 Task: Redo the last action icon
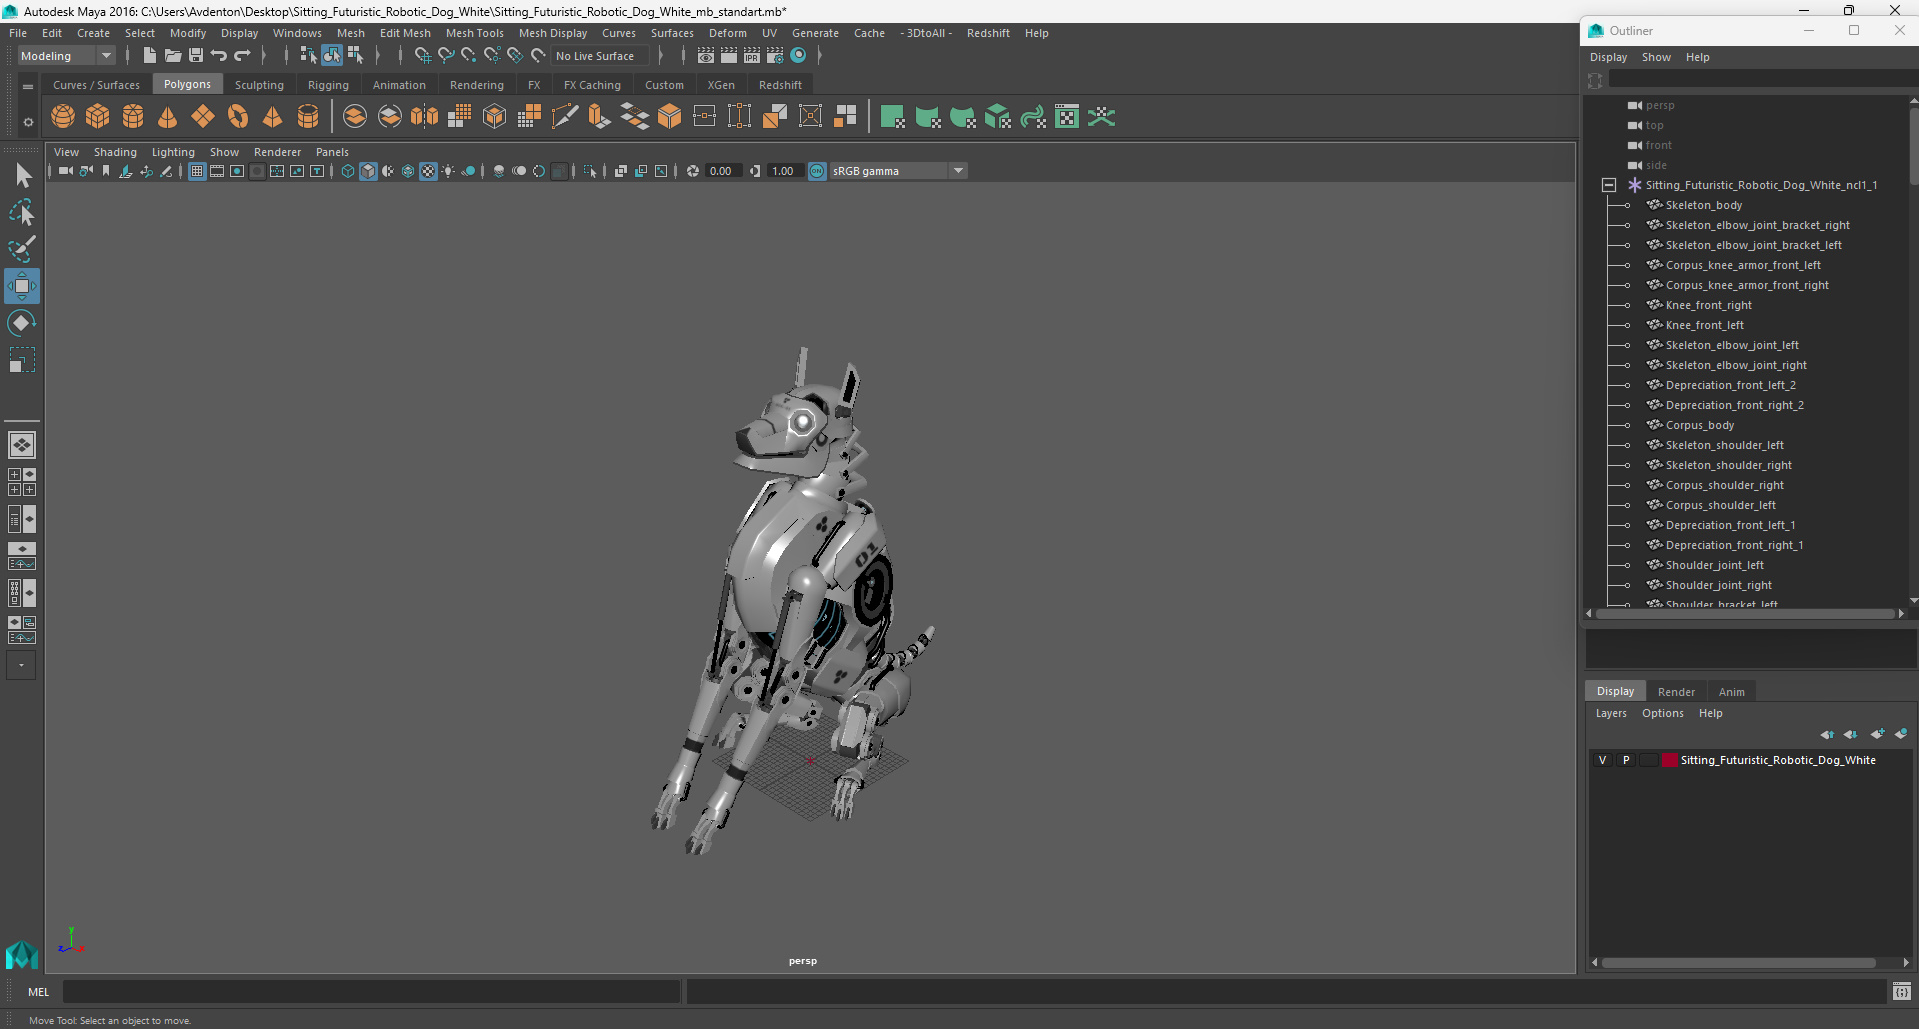[242, 56]
